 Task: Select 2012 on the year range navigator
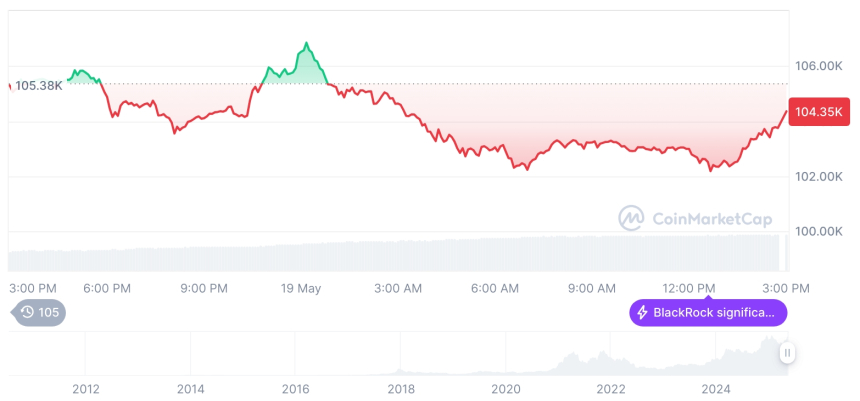[85, 389]
